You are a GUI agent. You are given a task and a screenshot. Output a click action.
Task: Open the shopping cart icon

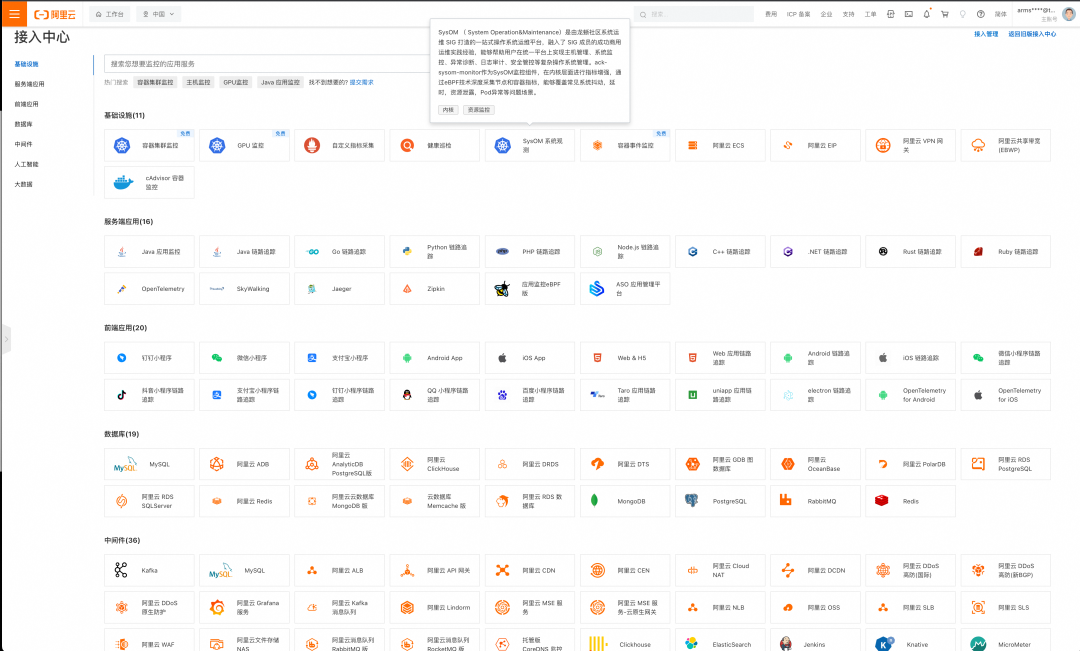point(945,14)
